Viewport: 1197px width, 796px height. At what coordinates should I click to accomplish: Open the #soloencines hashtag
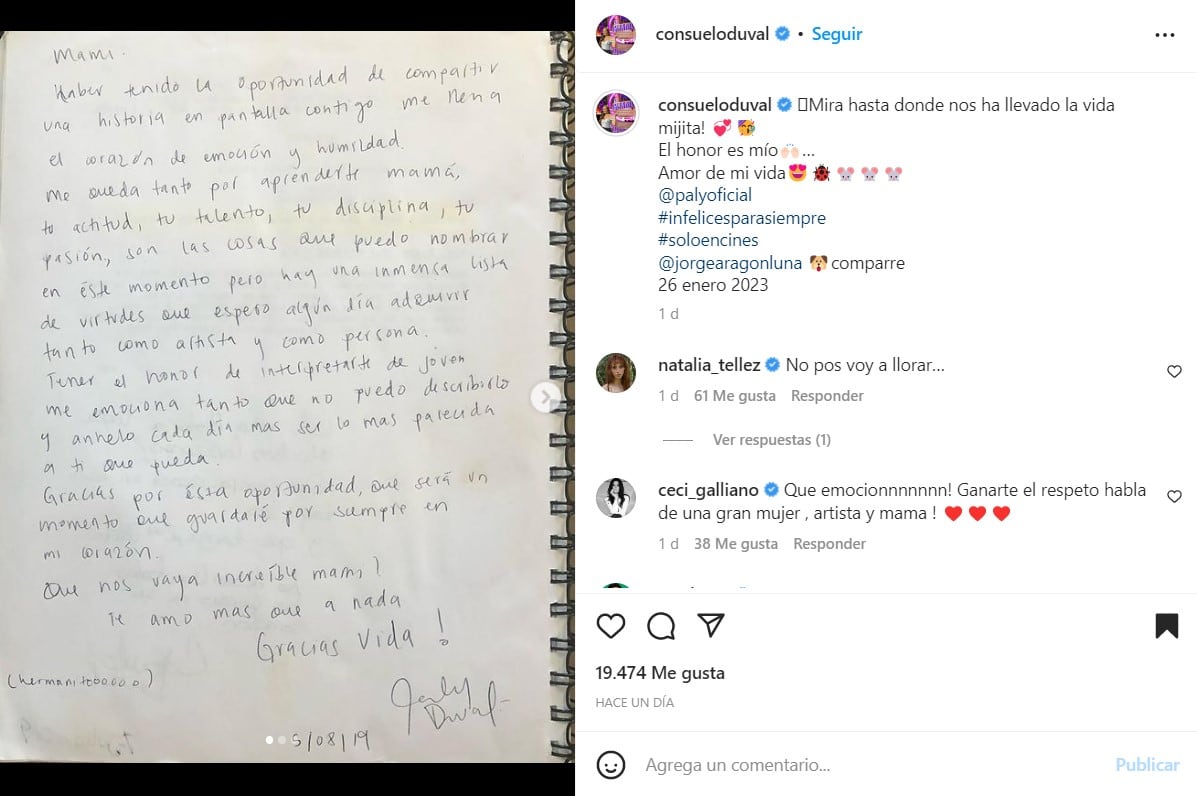[x=708, y=240]
